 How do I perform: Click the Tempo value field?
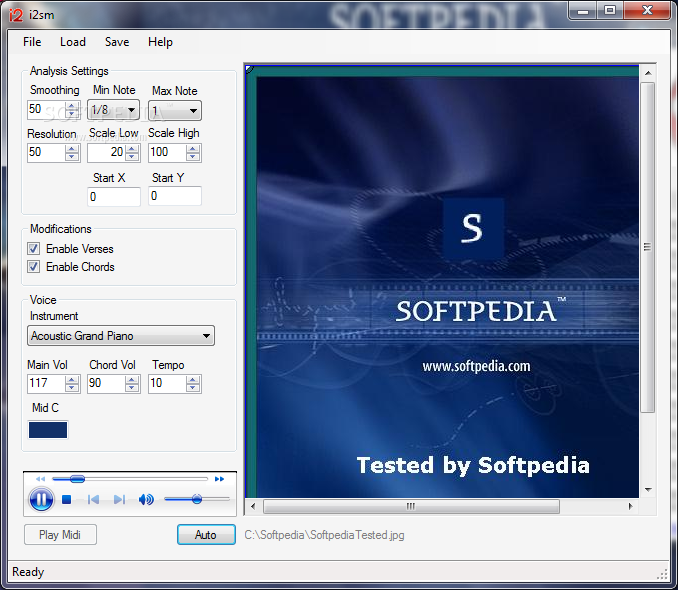(x=167, y=384)
